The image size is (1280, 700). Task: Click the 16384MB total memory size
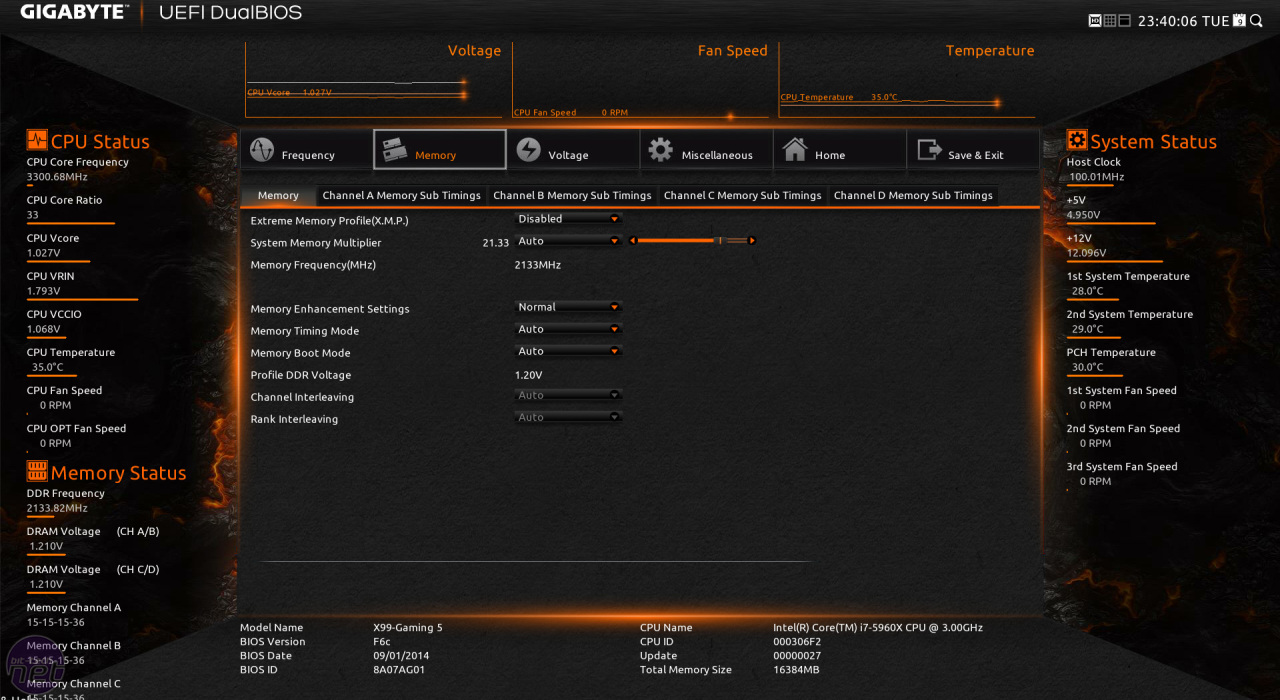(x=796, y=669)
